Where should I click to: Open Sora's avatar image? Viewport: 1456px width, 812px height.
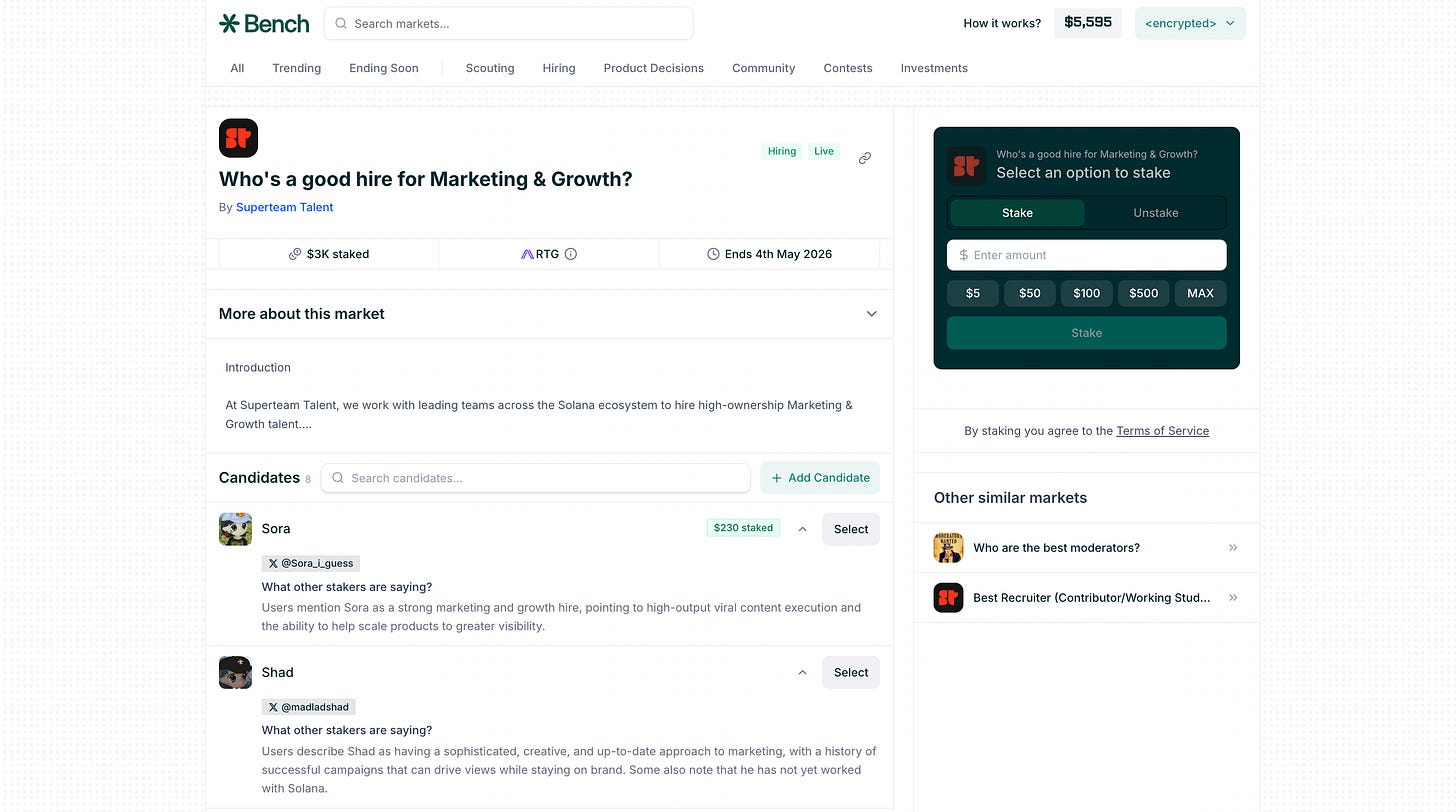tap(235, 529)
